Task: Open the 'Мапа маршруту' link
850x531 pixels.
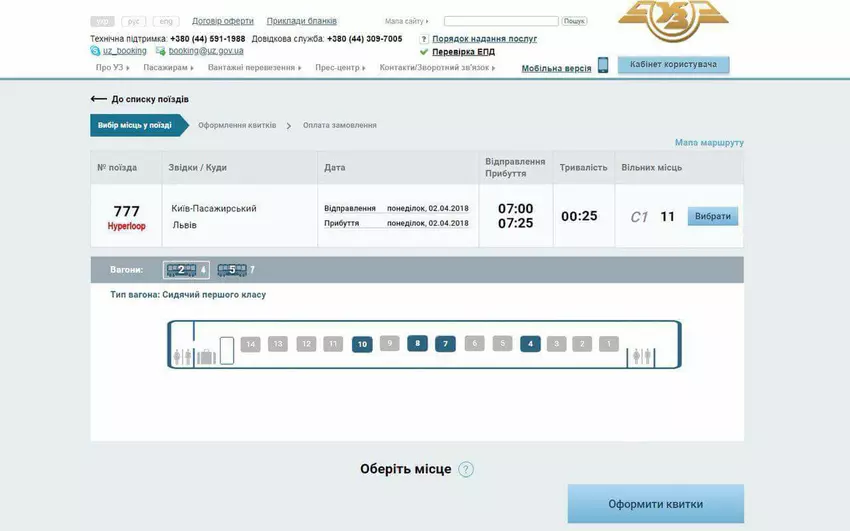Action: pyautogui.click(x=709, y=143)
